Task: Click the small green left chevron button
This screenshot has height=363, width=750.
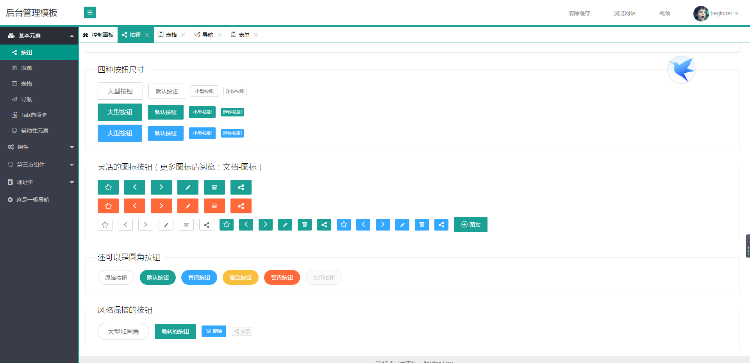Action: click(246, 224)
